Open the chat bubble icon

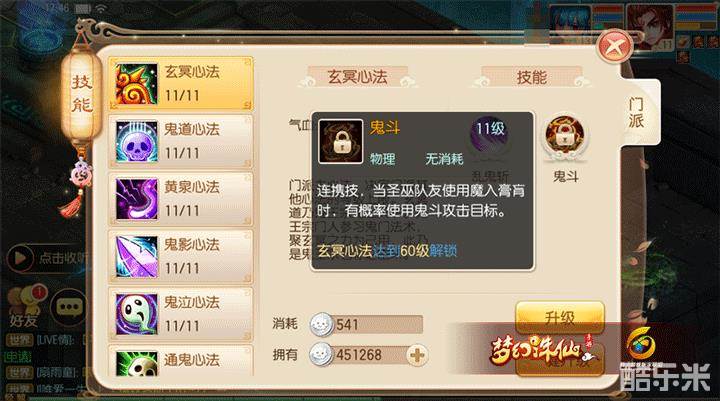tap(69, 307)
